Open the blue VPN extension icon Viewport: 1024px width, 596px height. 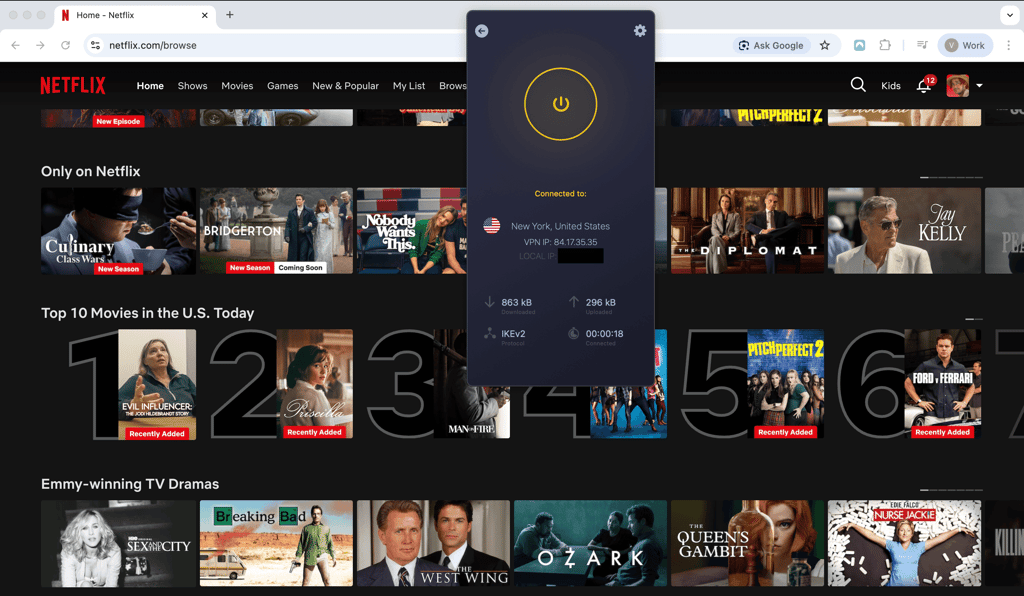tap(859, 45)
